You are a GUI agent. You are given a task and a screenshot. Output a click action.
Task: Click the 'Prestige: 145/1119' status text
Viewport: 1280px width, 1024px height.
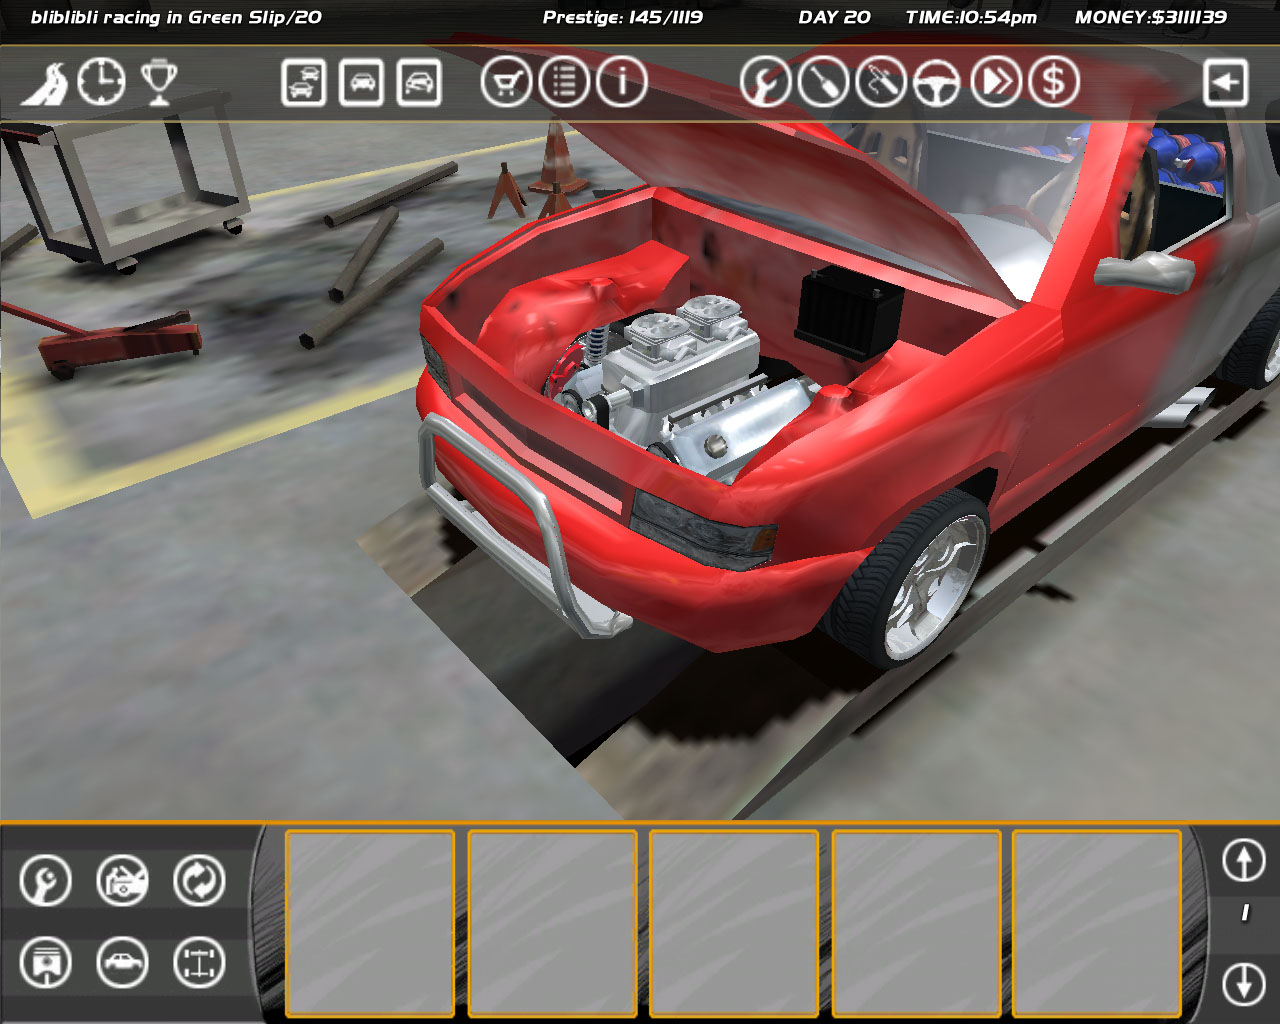coord(622,17)
